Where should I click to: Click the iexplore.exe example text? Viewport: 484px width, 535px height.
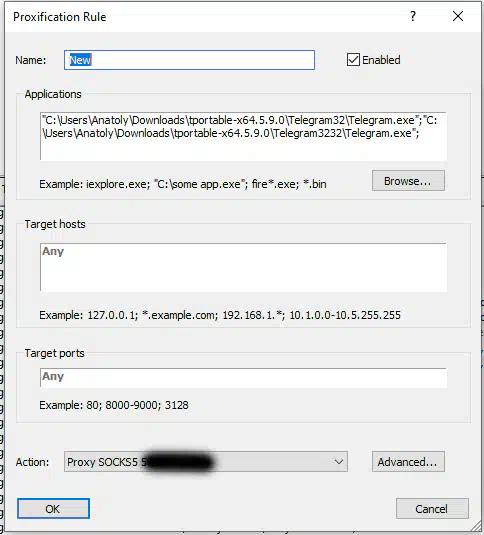click(x=118, y=184)
